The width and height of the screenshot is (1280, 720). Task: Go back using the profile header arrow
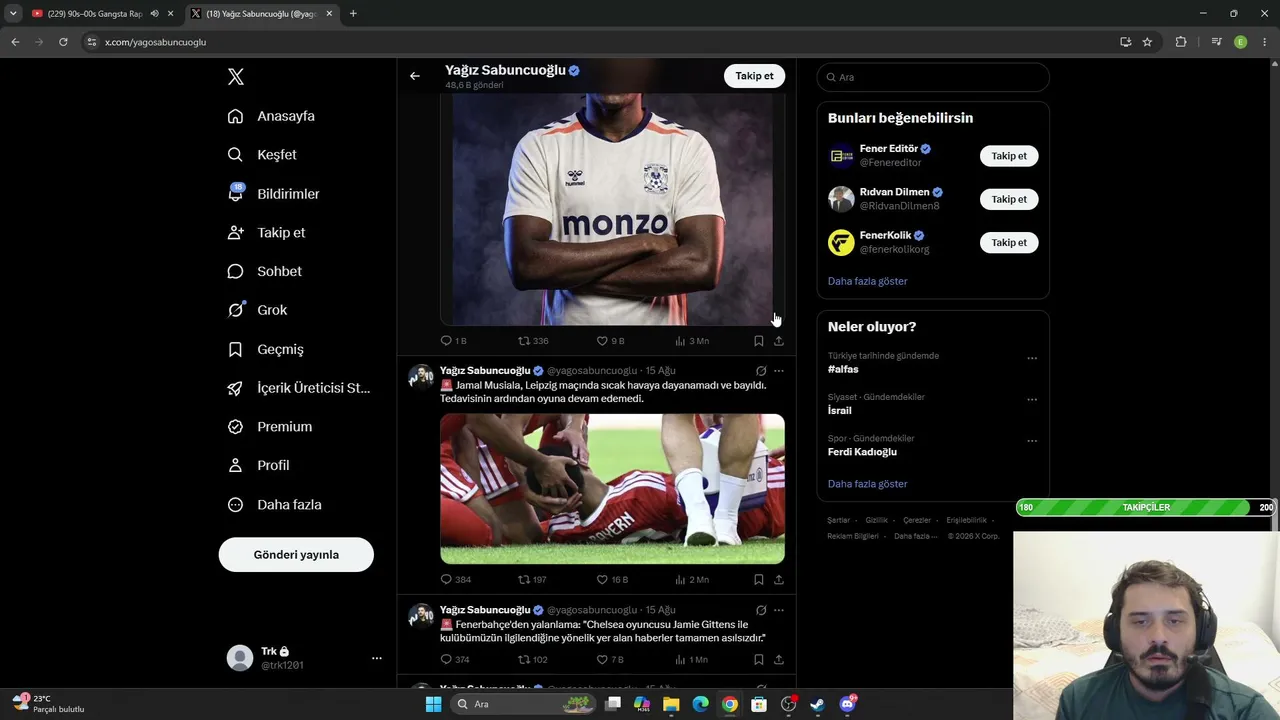click(x=415, y=76)
